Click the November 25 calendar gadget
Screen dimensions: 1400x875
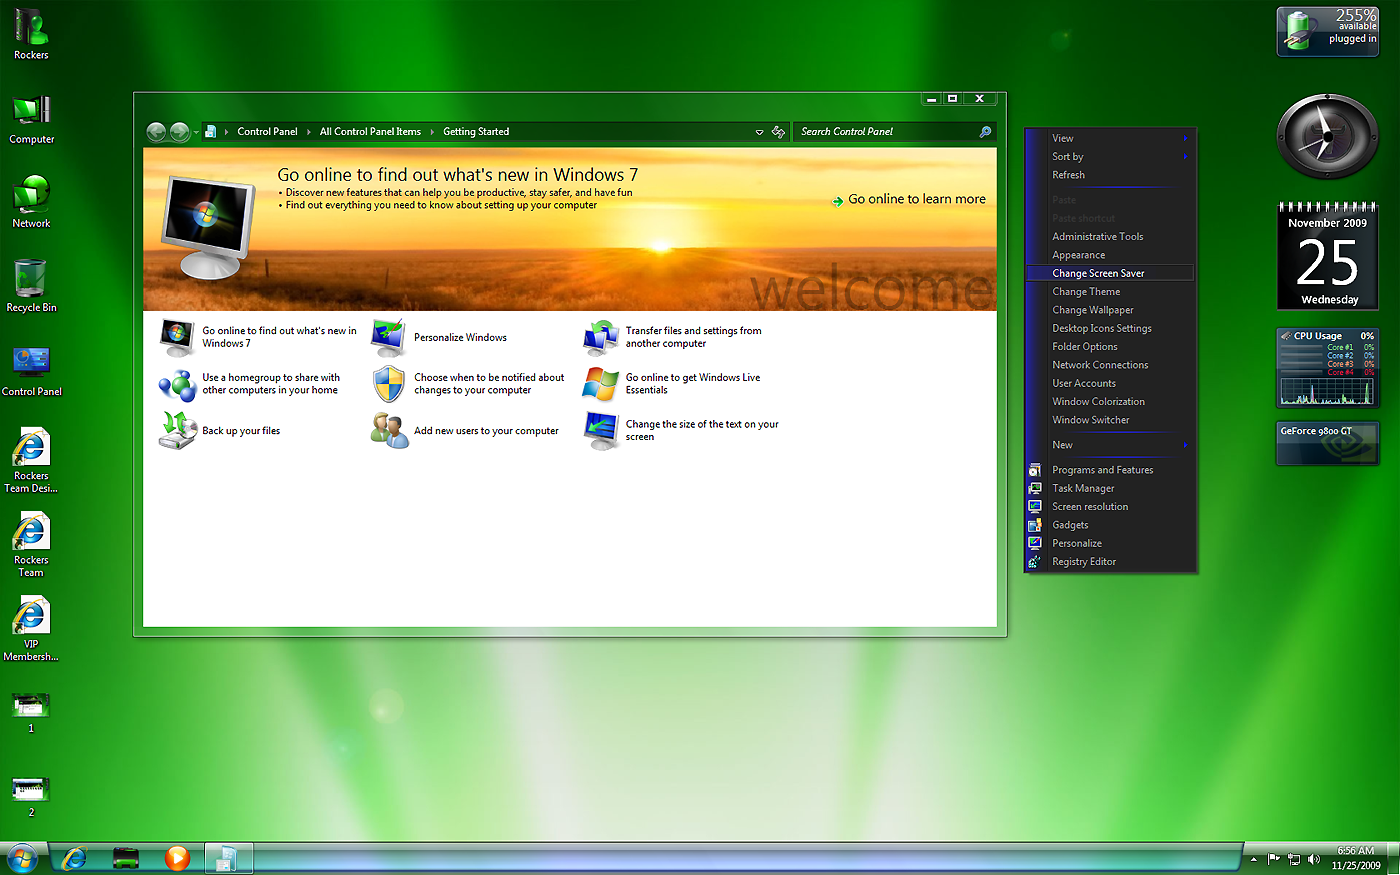(x=1327, y=256)
